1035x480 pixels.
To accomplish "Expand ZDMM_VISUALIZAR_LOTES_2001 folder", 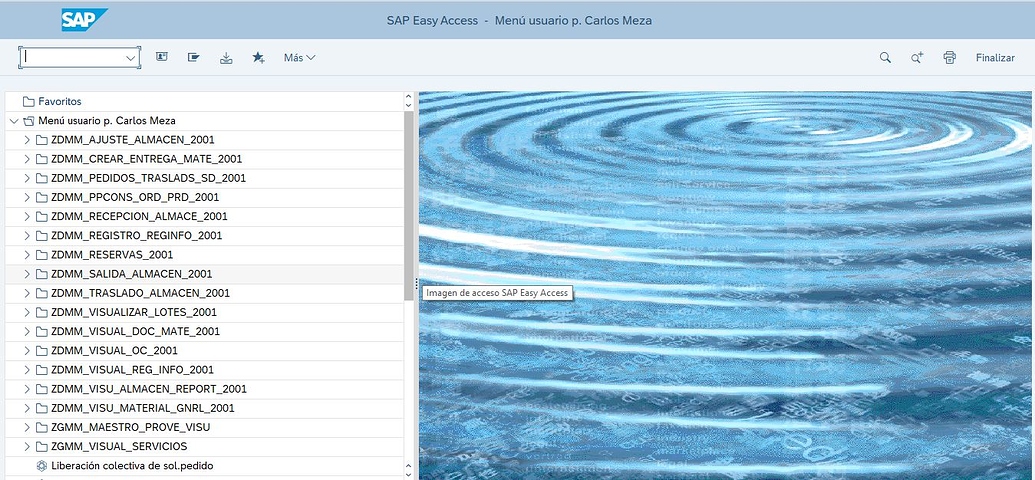I will (27, 312).
